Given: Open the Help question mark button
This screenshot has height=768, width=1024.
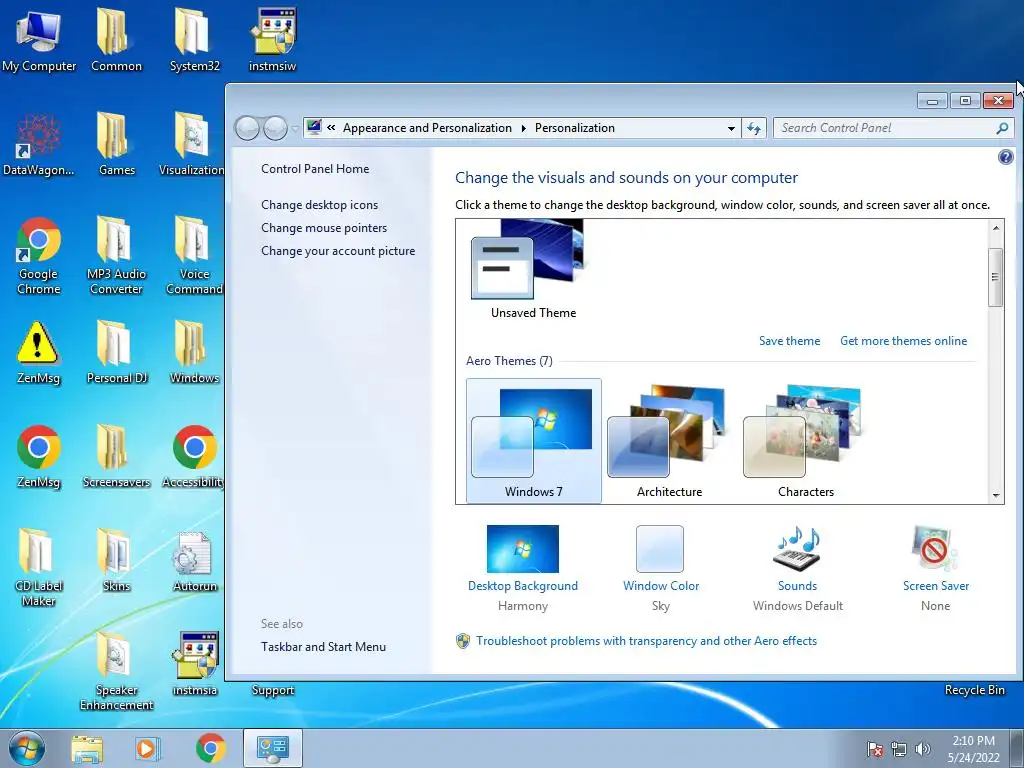Looking at the screenshot, I should [x=1006, y=157].
